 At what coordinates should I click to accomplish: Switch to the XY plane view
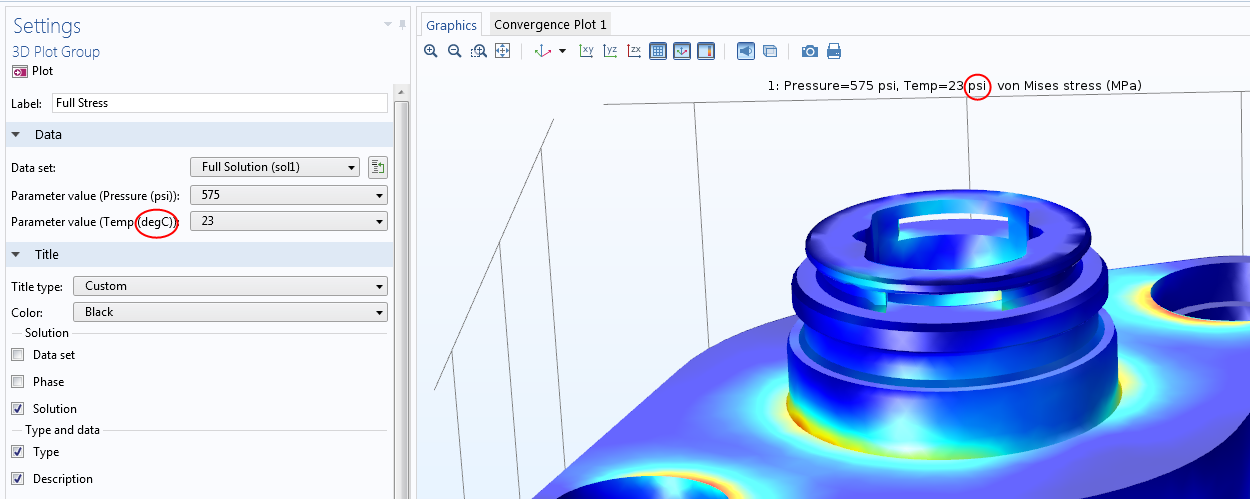coord(587,51)
